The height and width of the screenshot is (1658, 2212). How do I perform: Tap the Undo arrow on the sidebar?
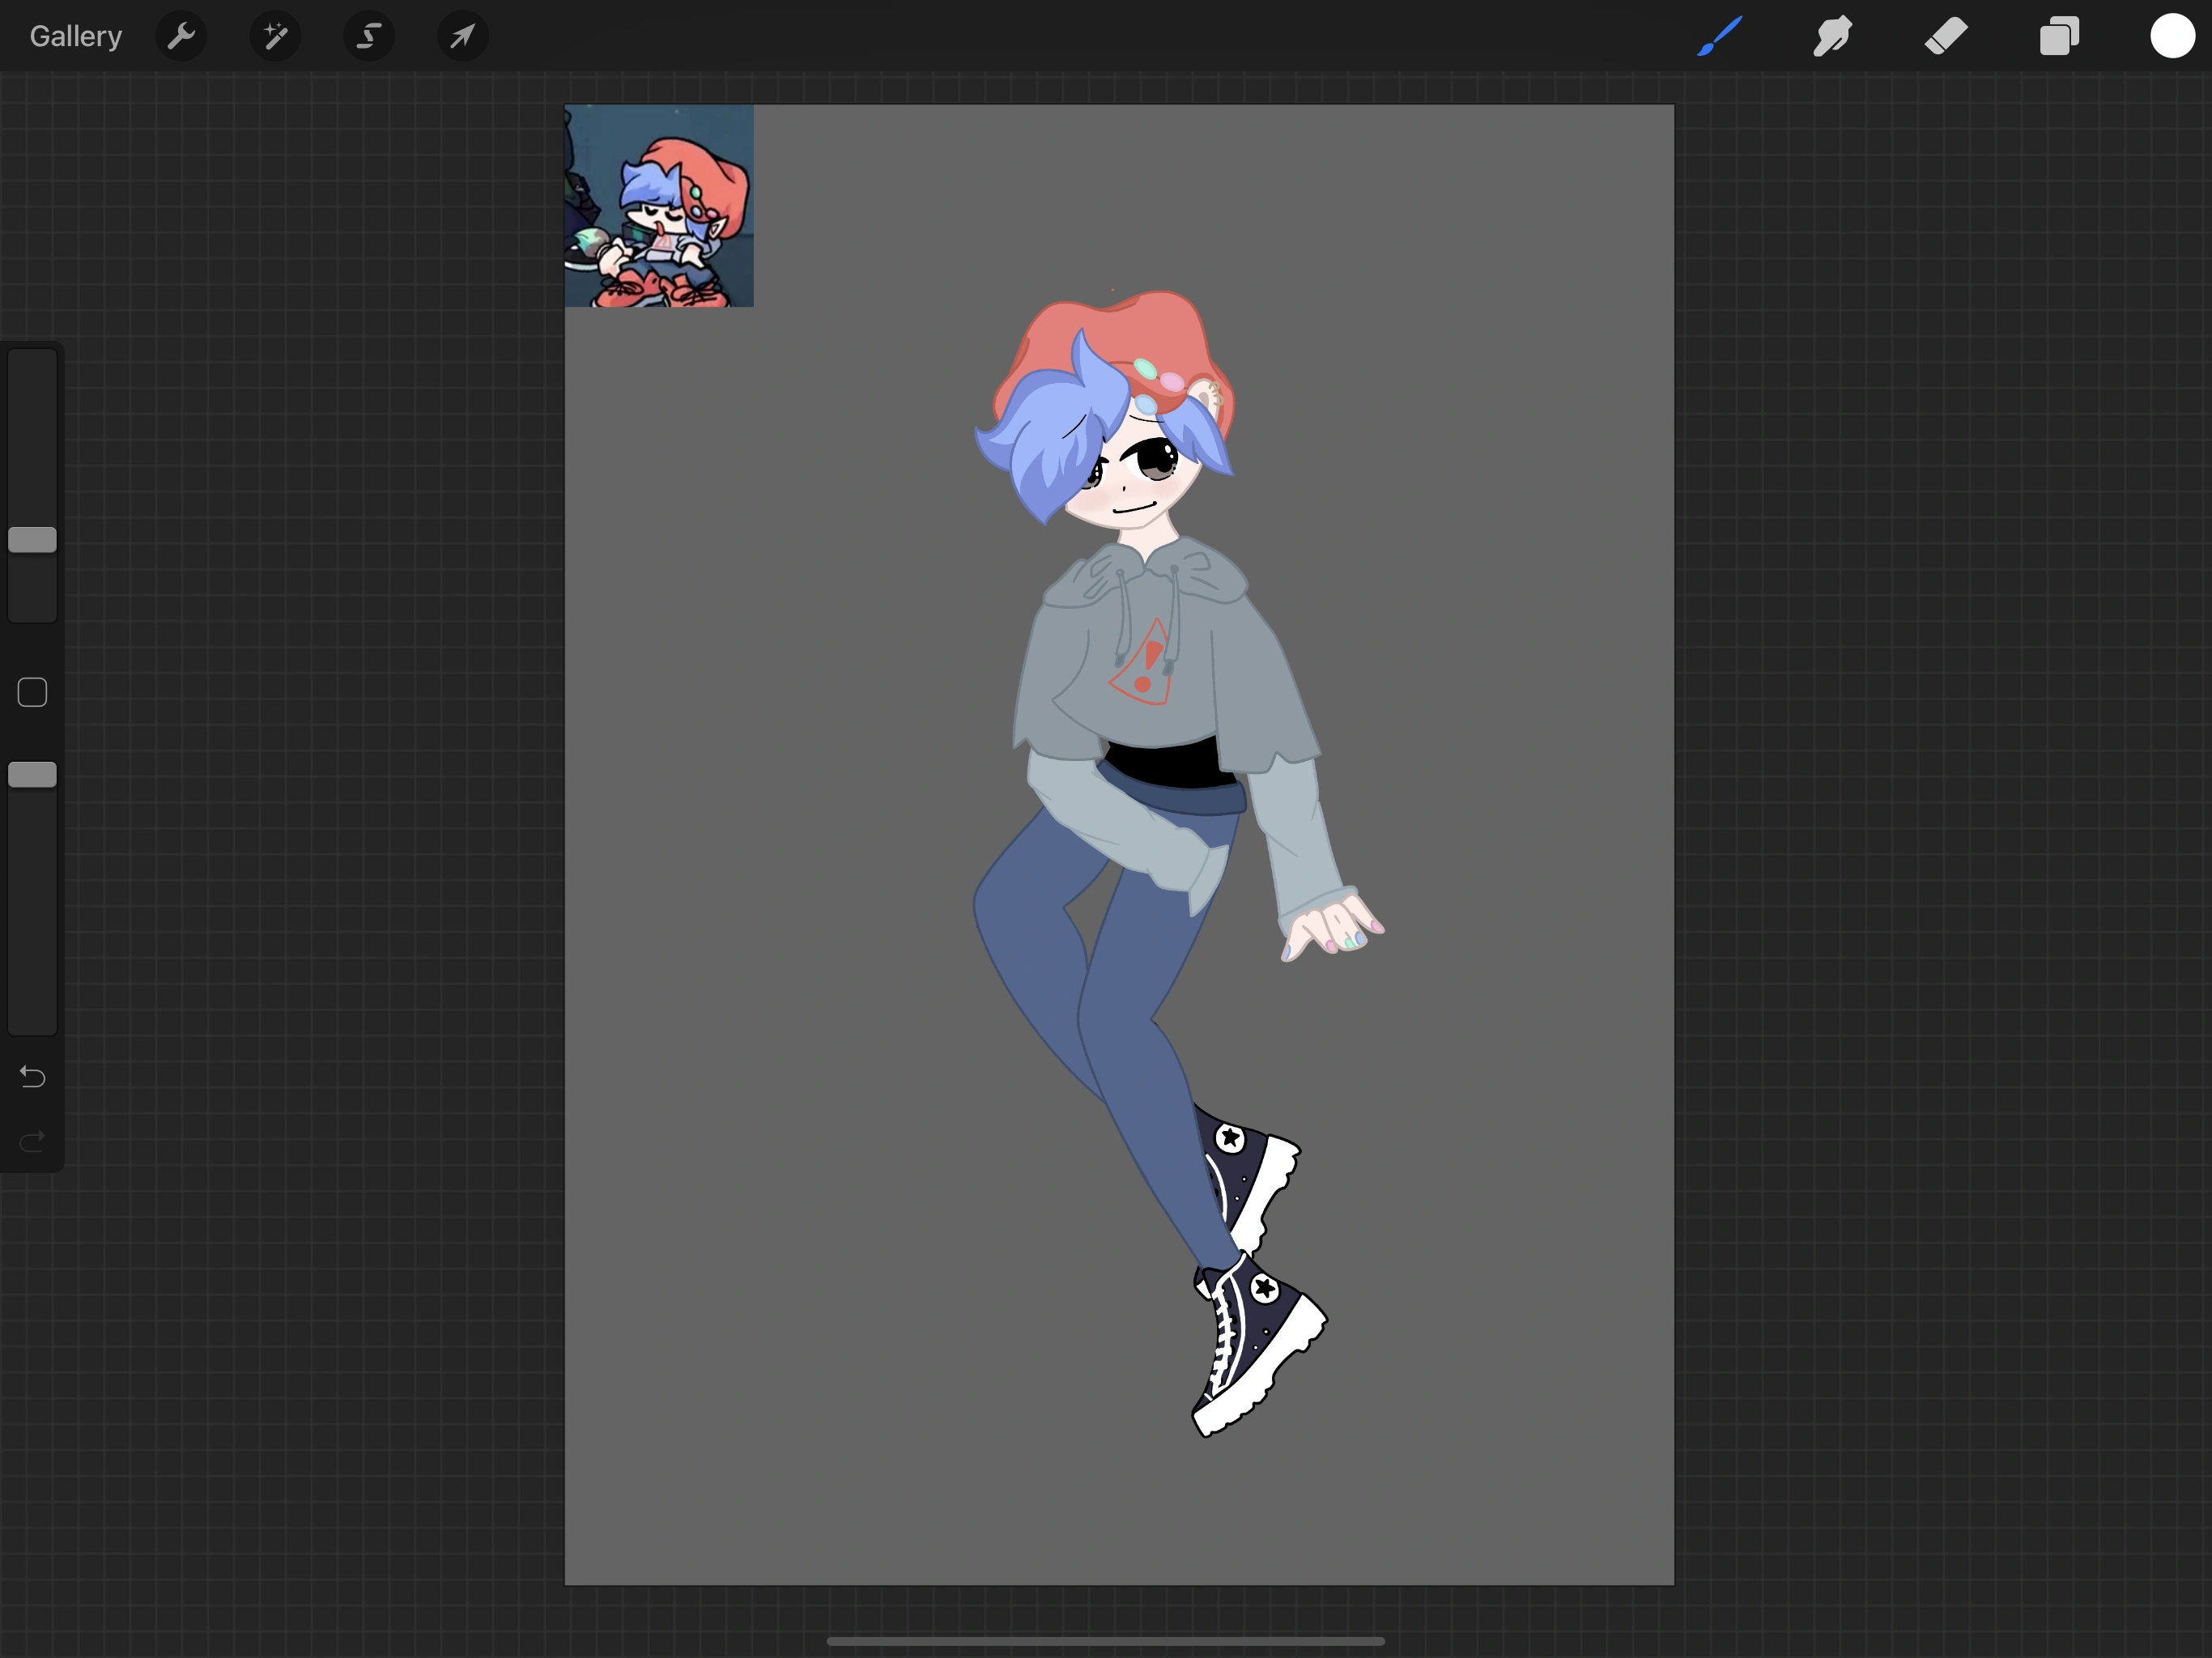[31, 1077]
